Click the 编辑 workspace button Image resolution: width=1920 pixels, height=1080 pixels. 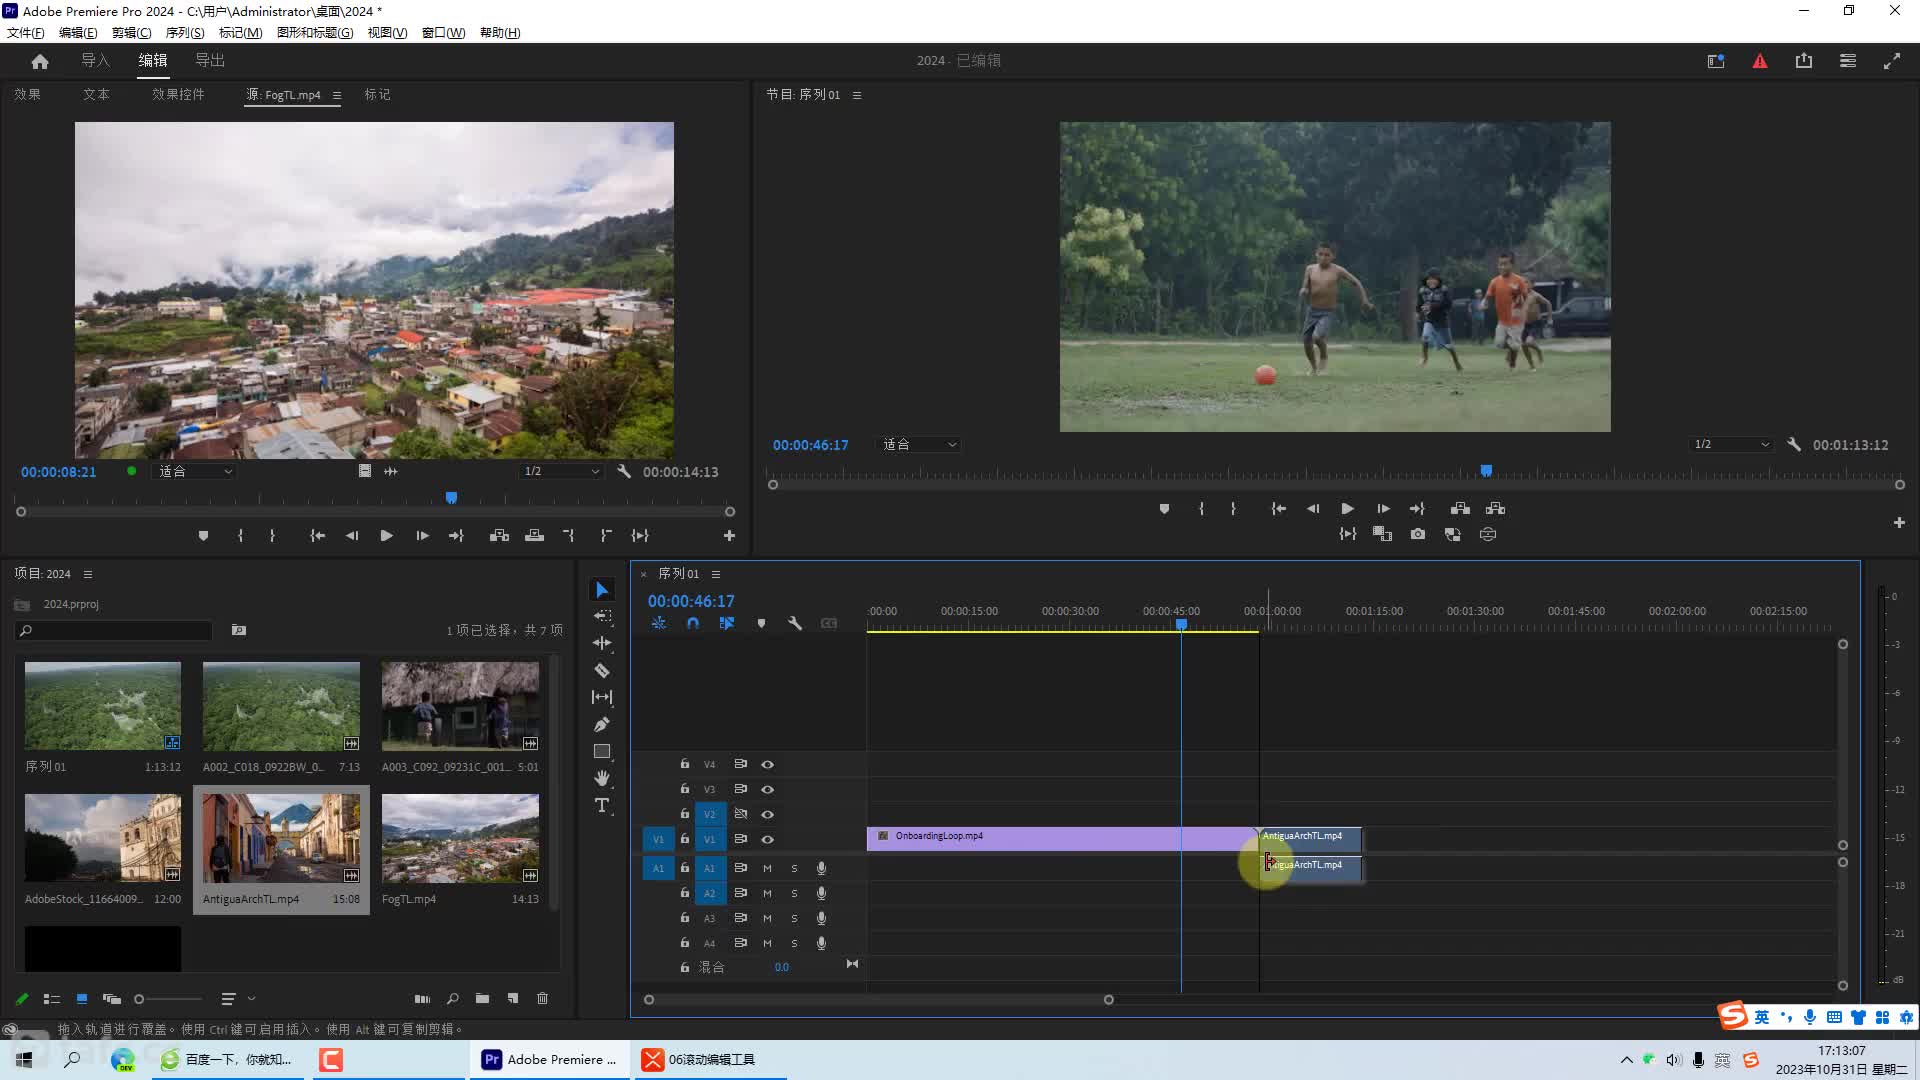click(x=153, y=60)
